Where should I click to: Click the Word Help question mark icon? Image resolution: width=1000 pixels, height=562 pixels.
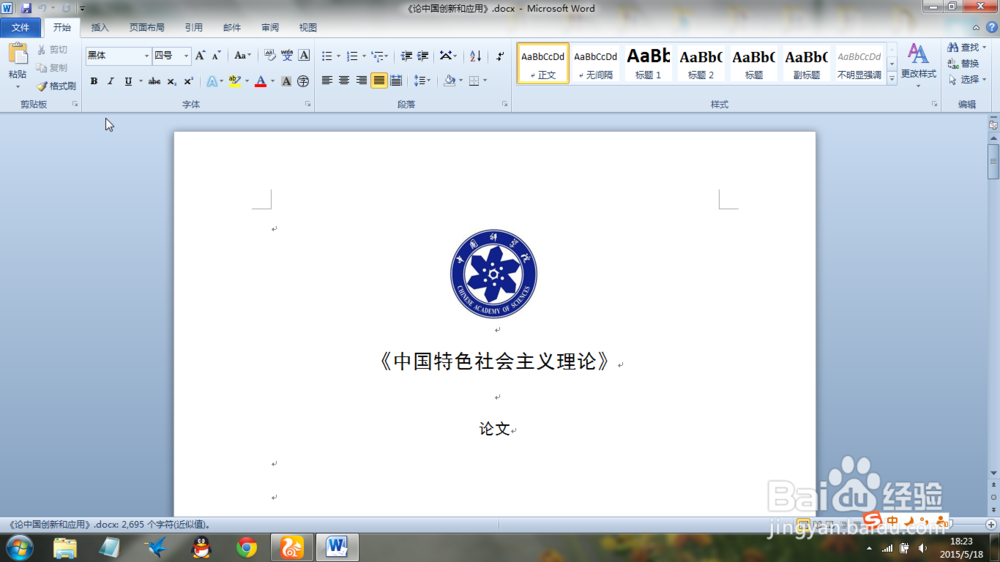[x=992, y=27]
